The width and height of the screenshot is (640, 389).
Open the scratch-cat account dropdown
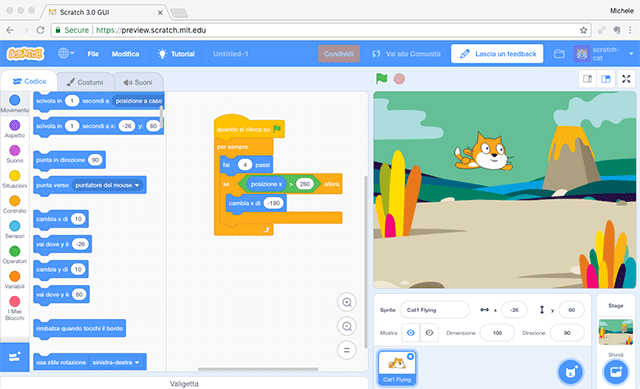604,54
